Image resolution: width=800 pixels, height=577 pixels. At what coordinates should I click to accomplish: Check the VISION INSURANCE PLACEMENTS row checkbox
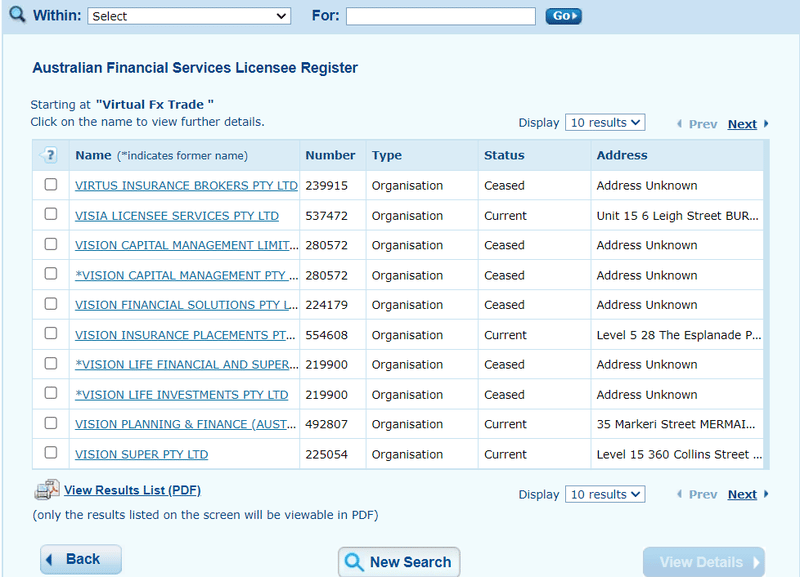[51, 333]
